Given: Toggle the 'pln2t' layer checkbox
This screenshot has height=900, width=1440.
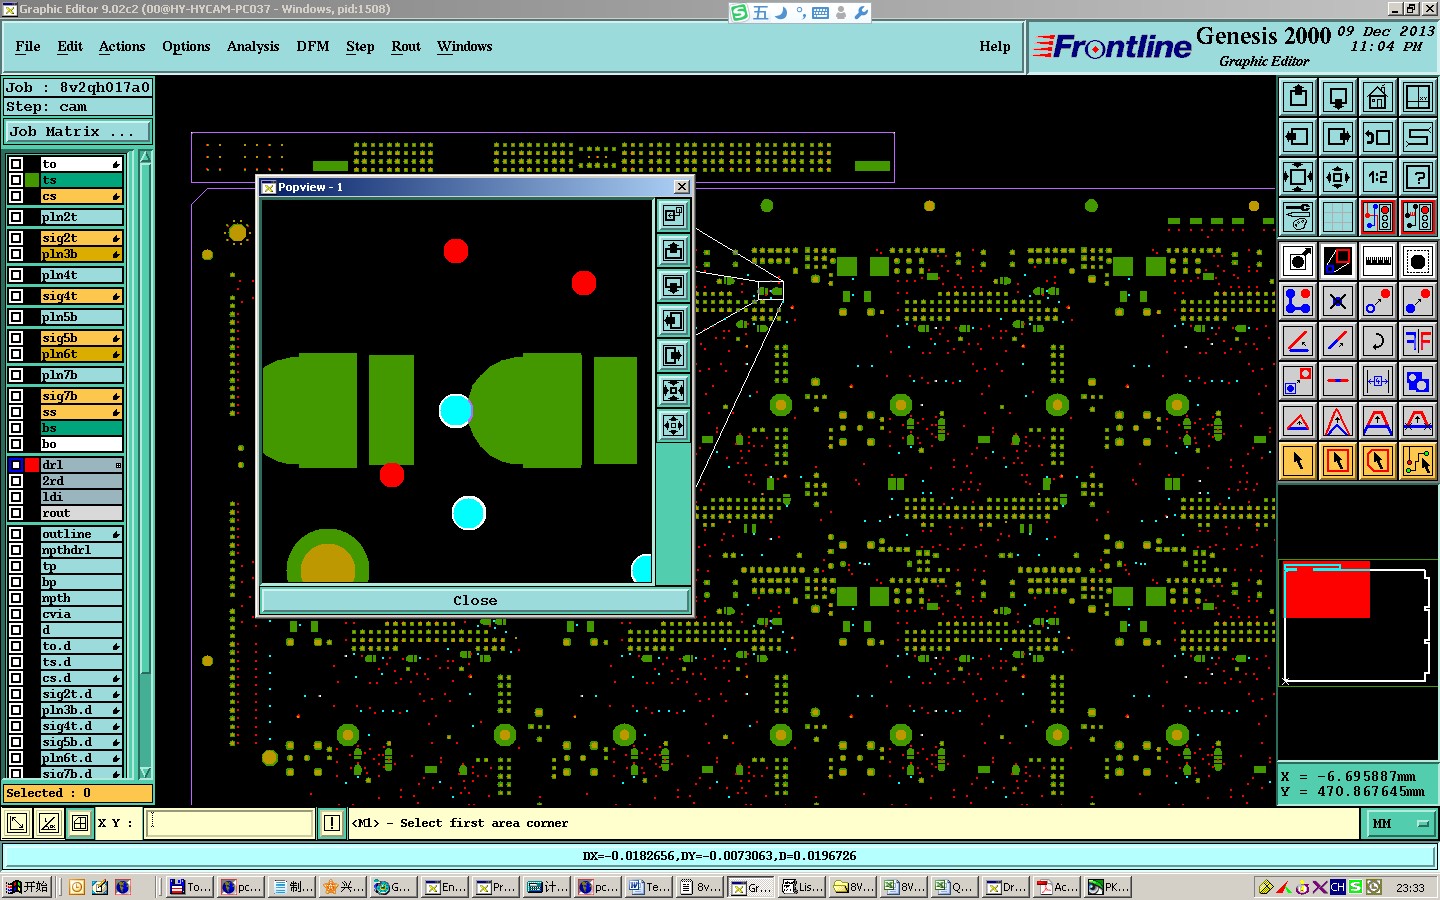Looking at the screenshot, I should 16,217.
